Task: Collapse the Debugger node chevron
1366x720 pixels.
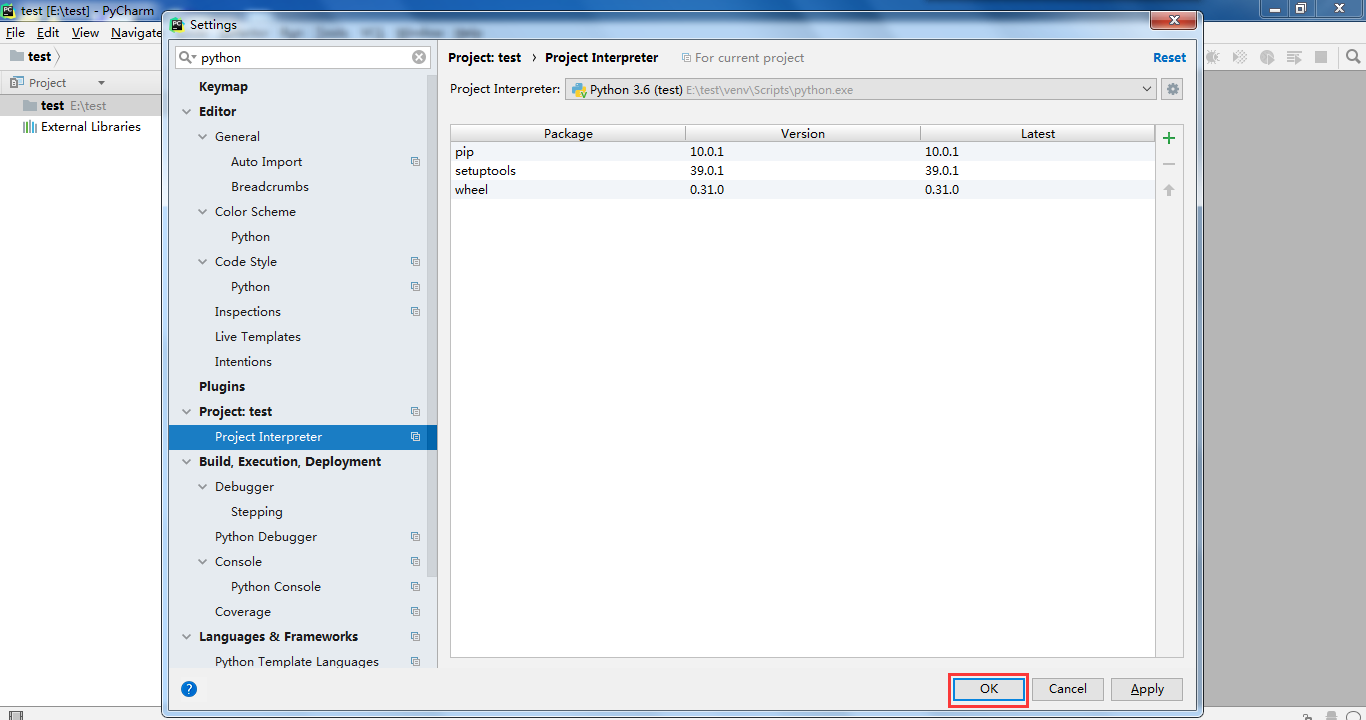Action: 203,487
